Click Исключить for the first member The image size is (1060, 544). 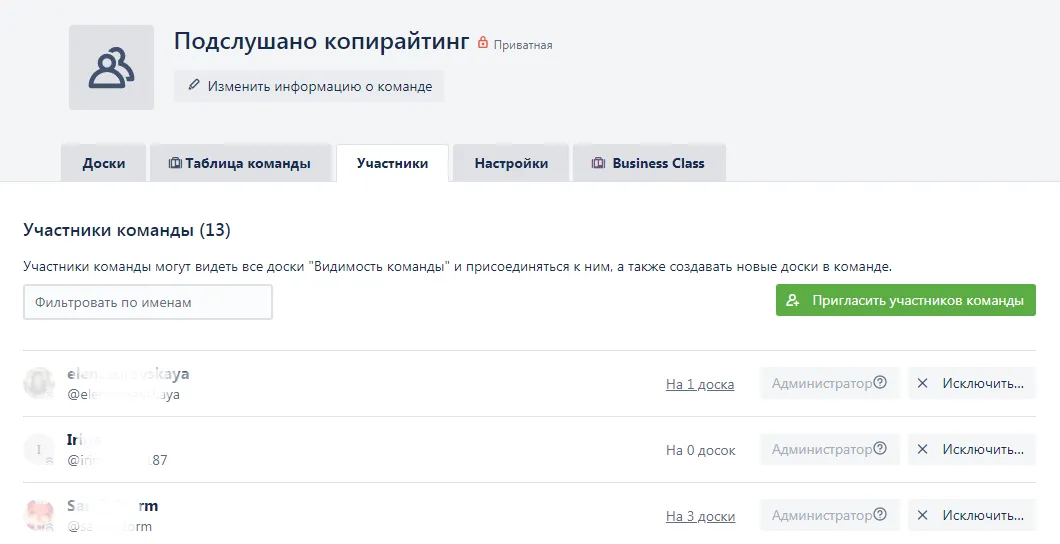coord(971,383)
